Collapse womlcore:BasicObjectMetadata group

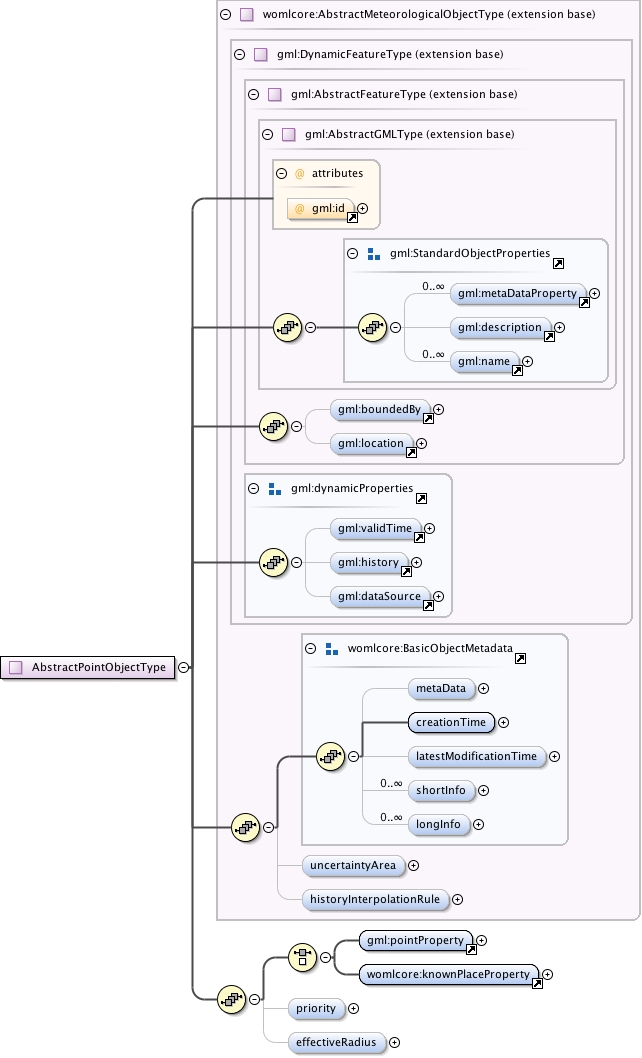click(311, 648)
